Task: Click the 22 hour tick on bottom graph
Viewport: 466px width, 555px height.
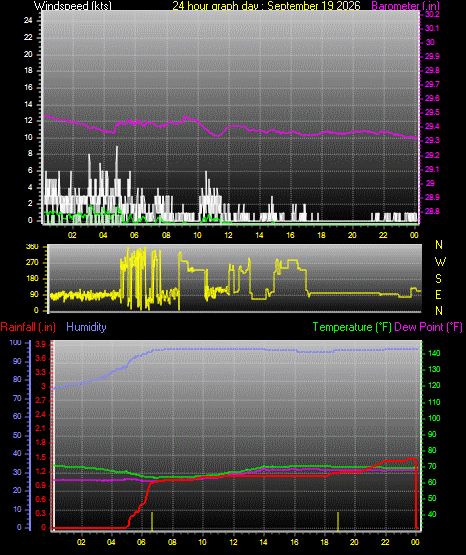Action: pos(385,542)
